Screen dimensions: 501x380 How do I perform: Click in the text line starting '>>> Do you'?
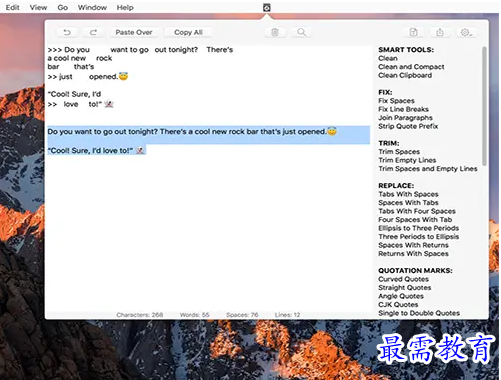140,50
